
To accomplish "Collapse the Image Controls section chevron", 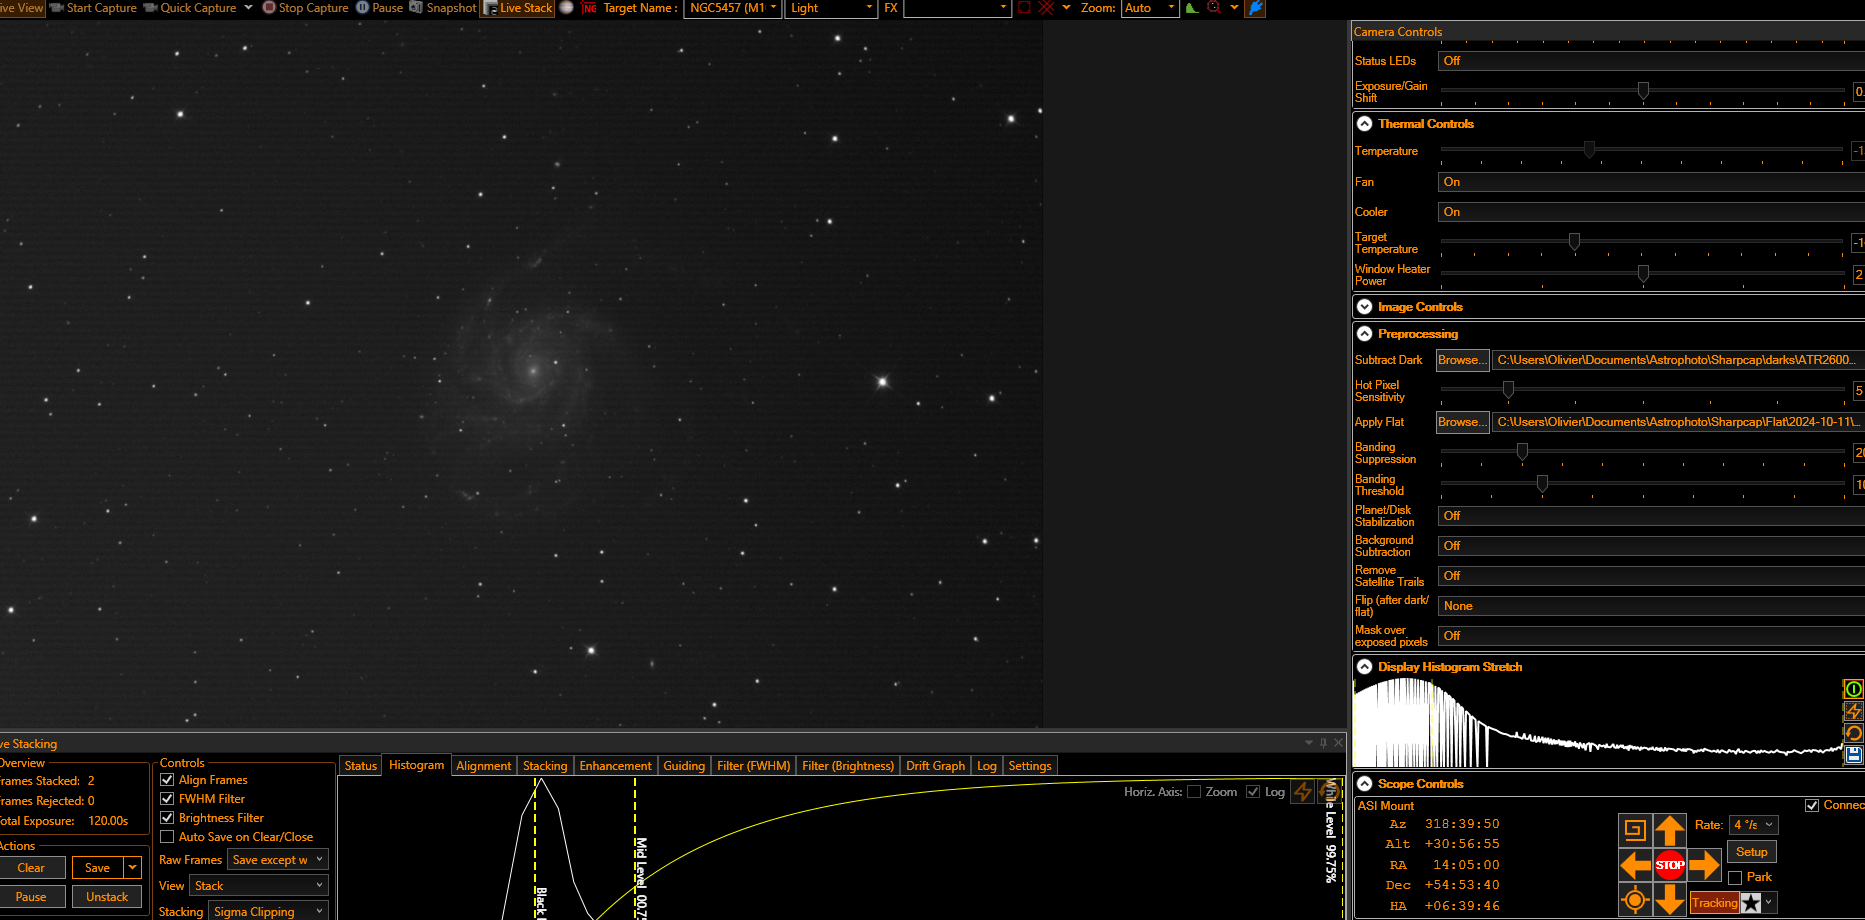I will (1365, 307).
